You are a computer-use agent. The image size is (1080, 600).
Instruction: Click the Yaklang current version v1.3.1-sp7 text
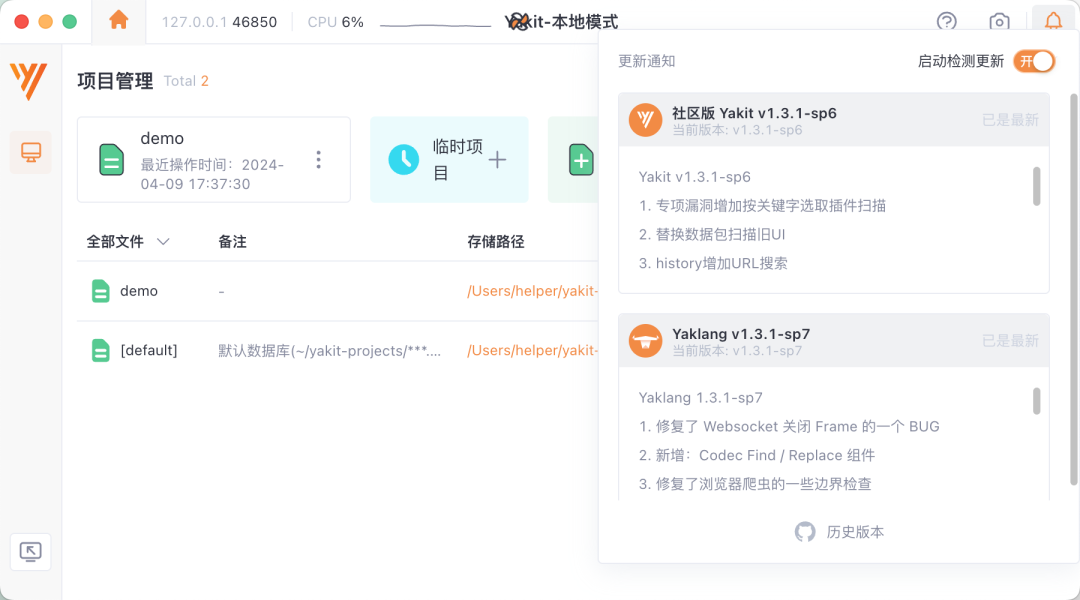pos(737,350)
